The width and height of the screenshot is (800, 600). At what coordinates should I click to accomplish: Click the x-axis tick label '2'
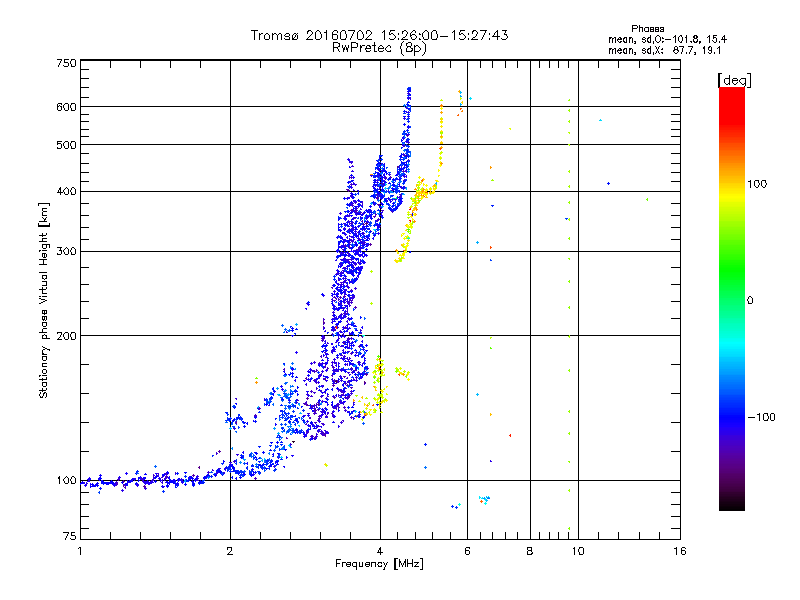pos(230,551)
